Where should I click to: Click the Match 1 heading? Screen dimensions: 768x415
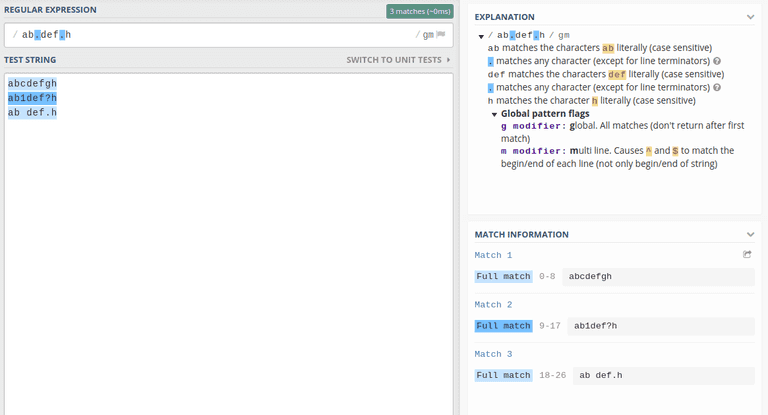pyautogui.click(x=493, y=255)
